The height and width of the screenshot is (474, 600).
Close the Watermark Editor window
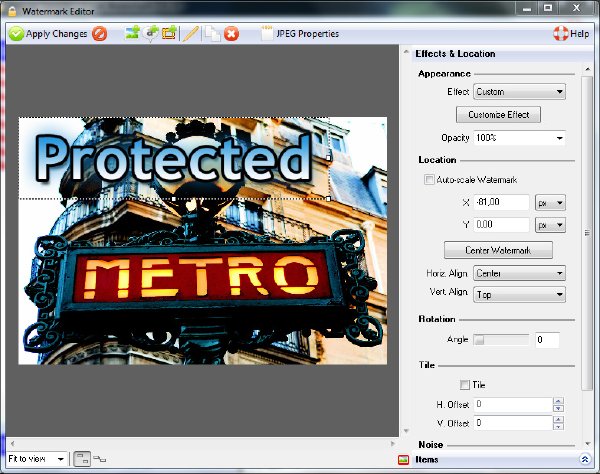tap(577, 8)
